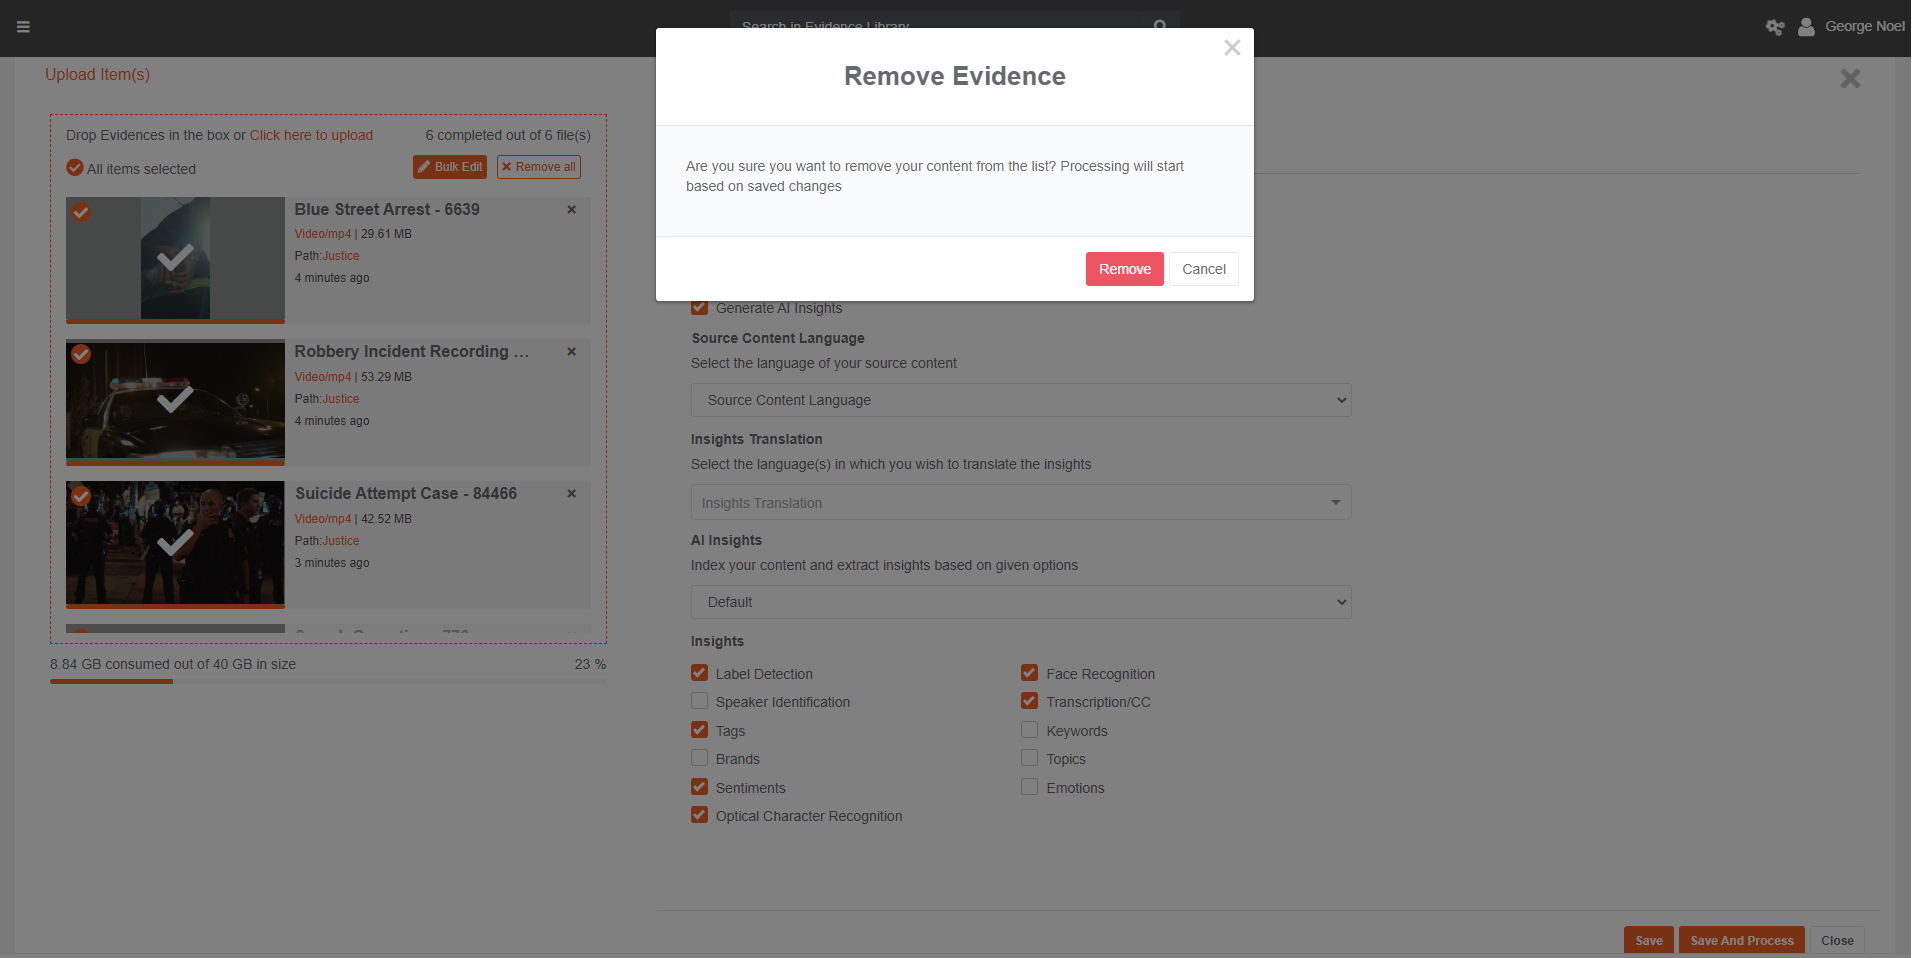Toggle the All items selected check icon
This screenshot has width=1912, height=958.
pos(75,168)
